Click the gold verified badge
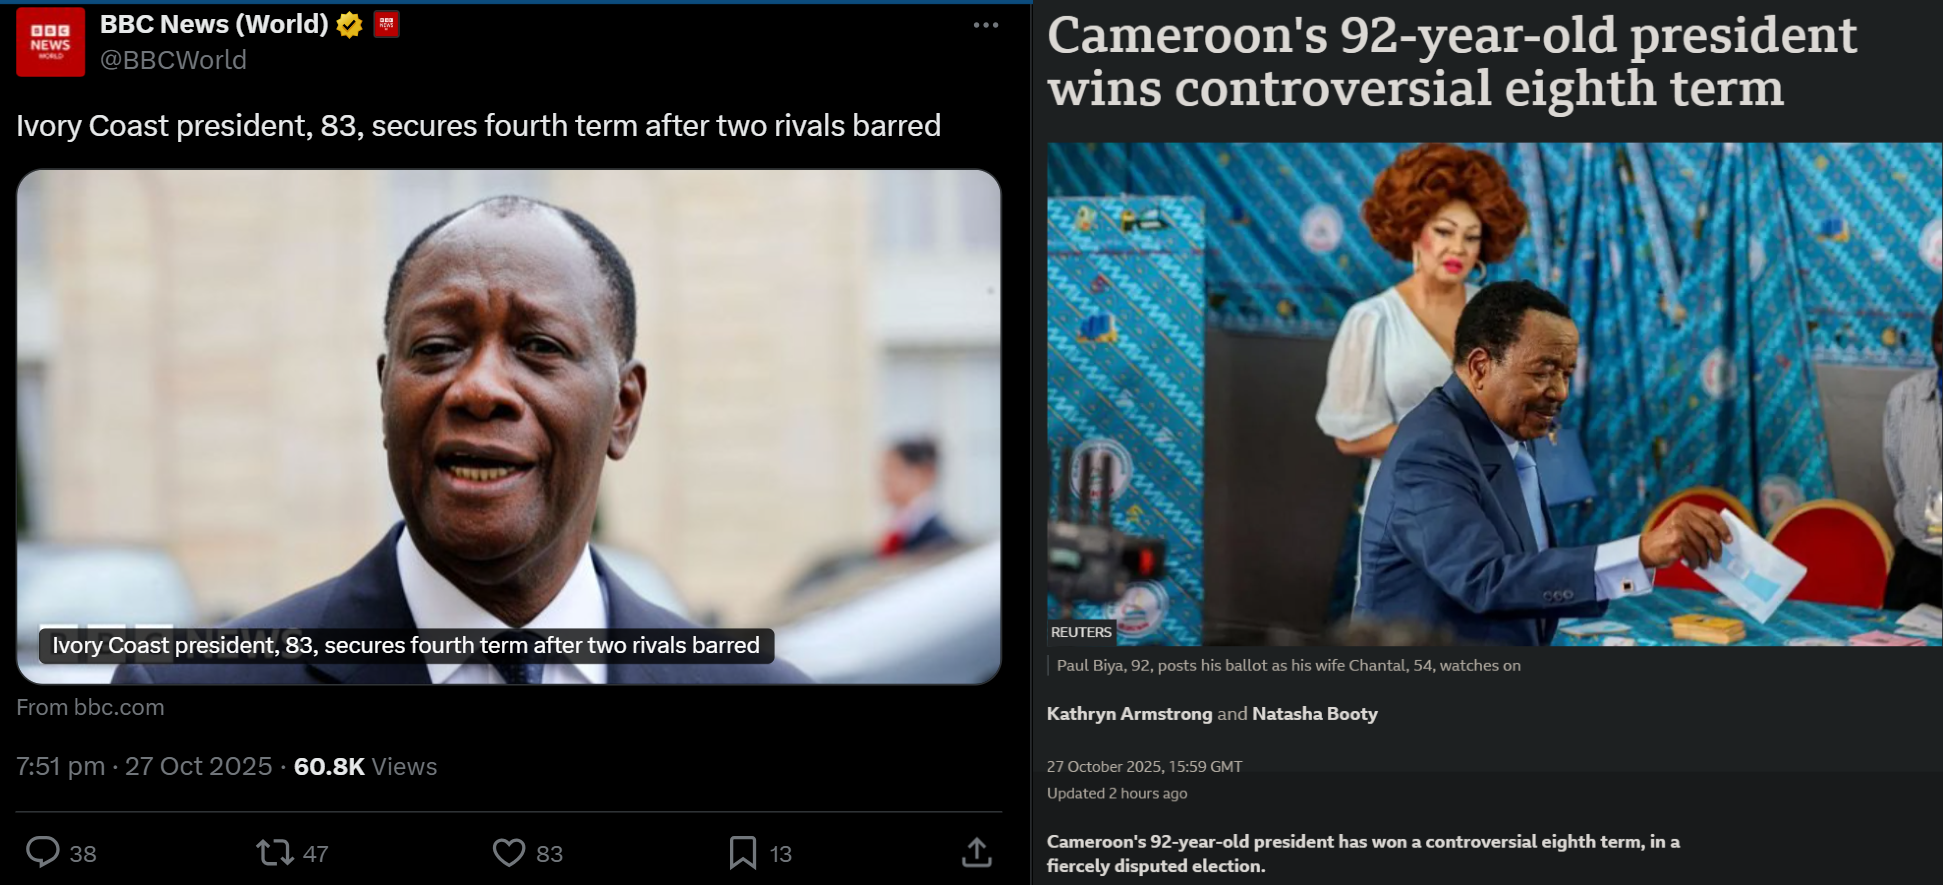The image size is (1943, 885). click(x=349, y=25)
